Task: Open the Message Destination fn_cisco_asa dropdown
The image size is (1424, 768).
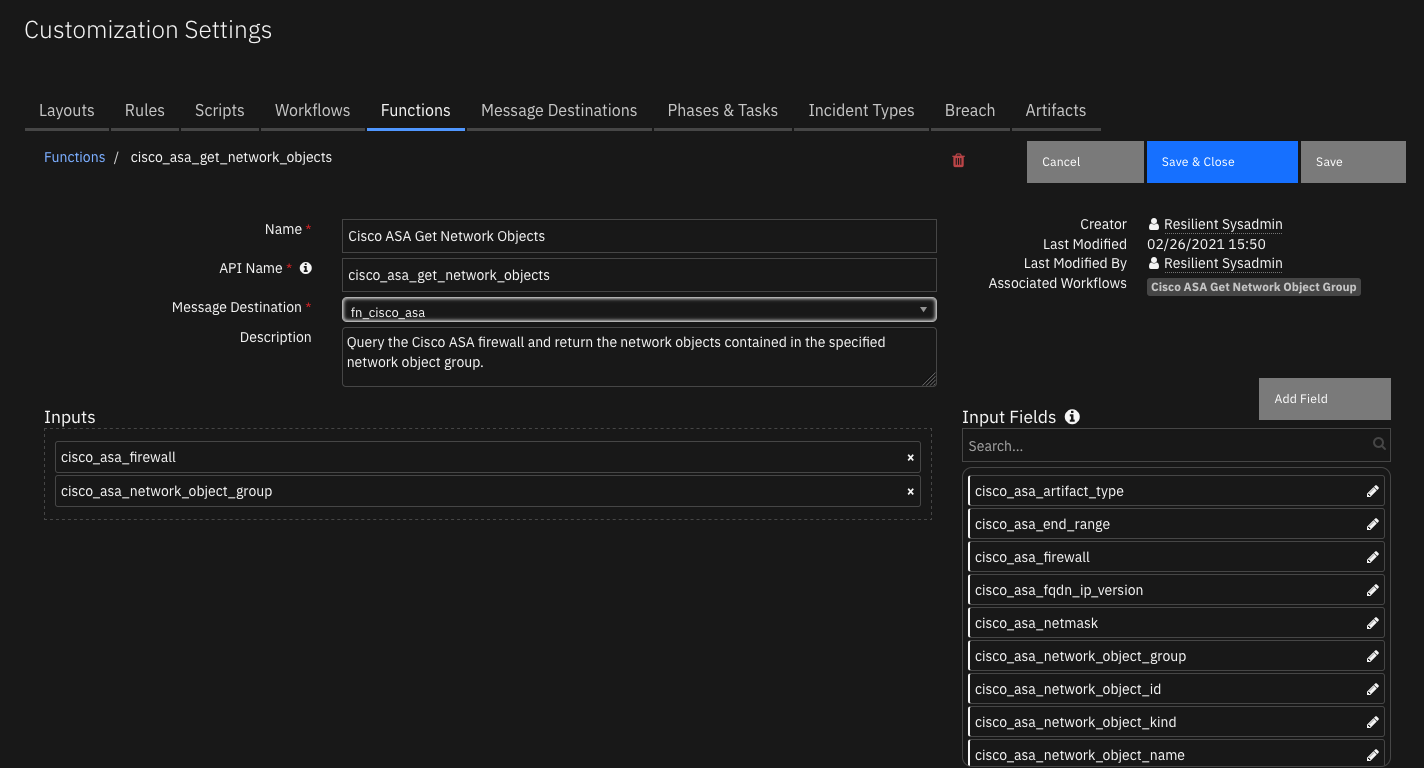Action: 639,309
